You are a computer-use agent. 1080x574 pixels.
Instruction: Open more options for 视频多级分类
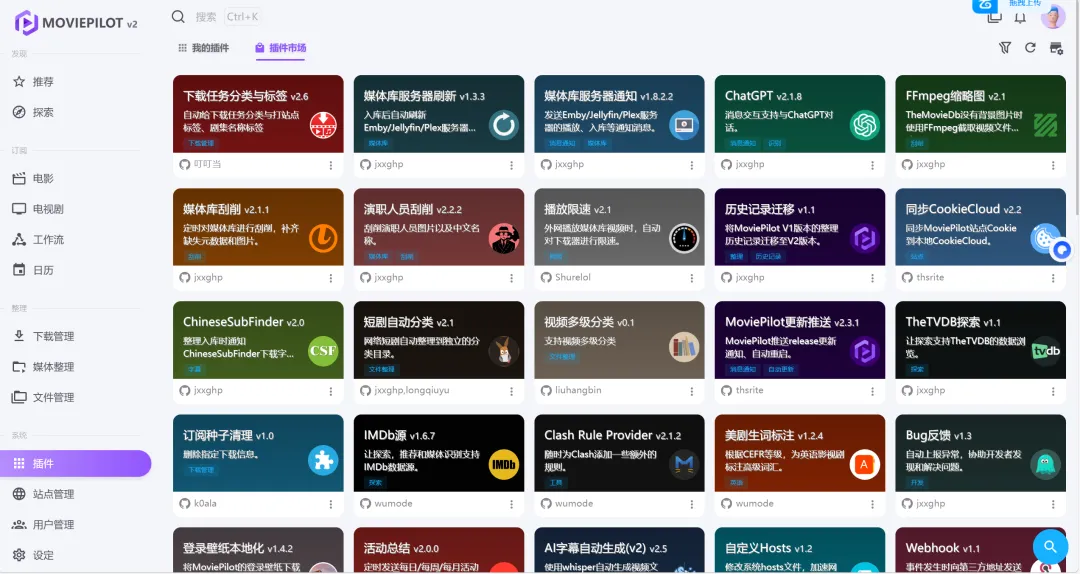pyautogui.click(x=692, y=391)
